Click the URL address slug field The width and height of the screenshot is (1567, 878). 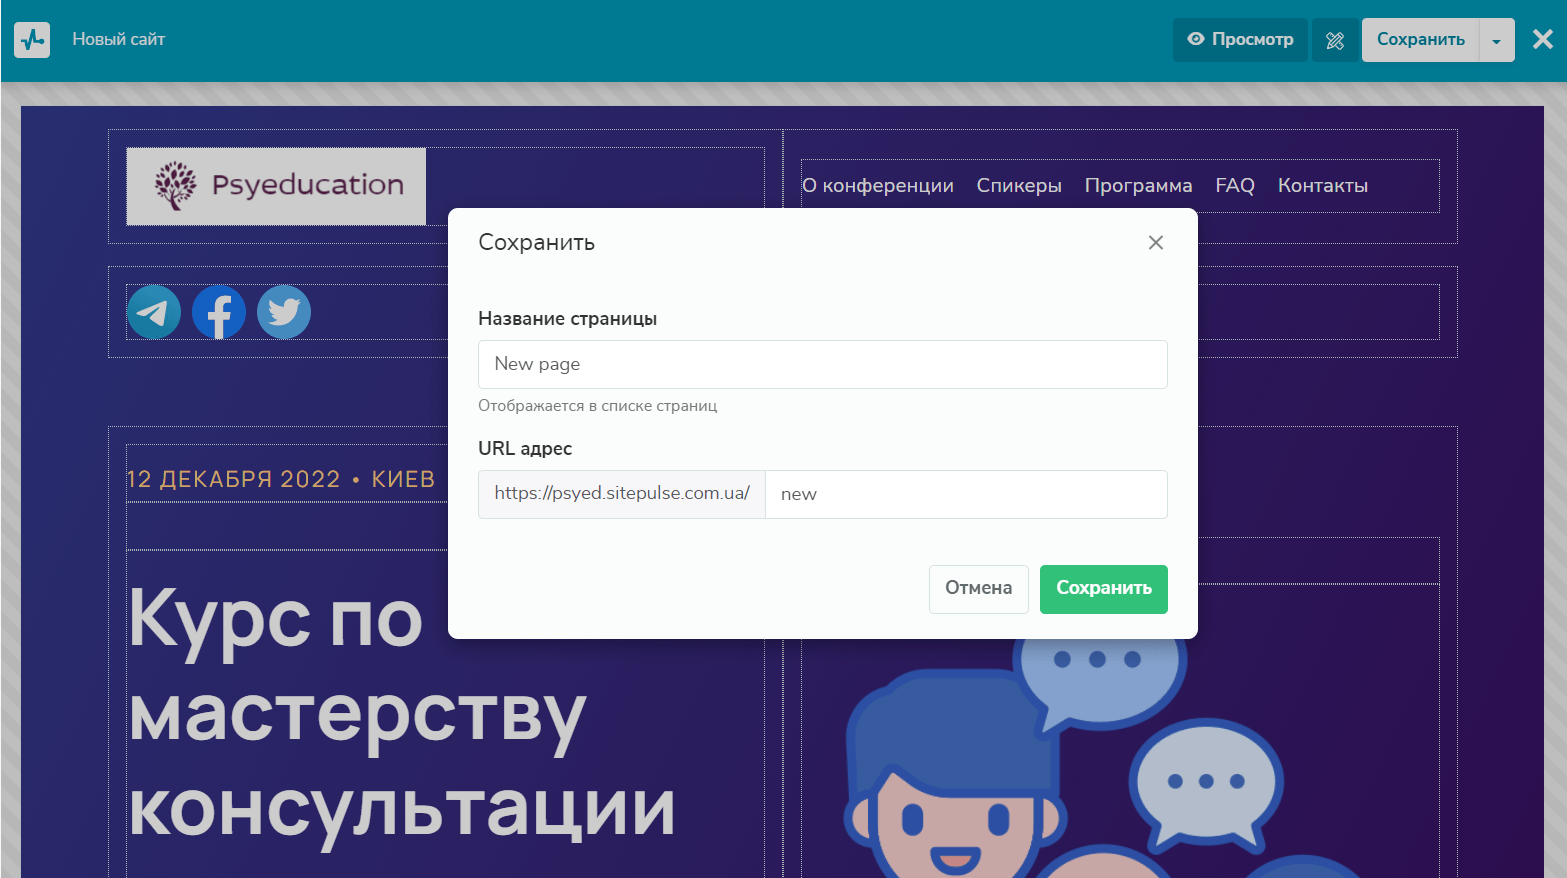[x=966, y=494]
